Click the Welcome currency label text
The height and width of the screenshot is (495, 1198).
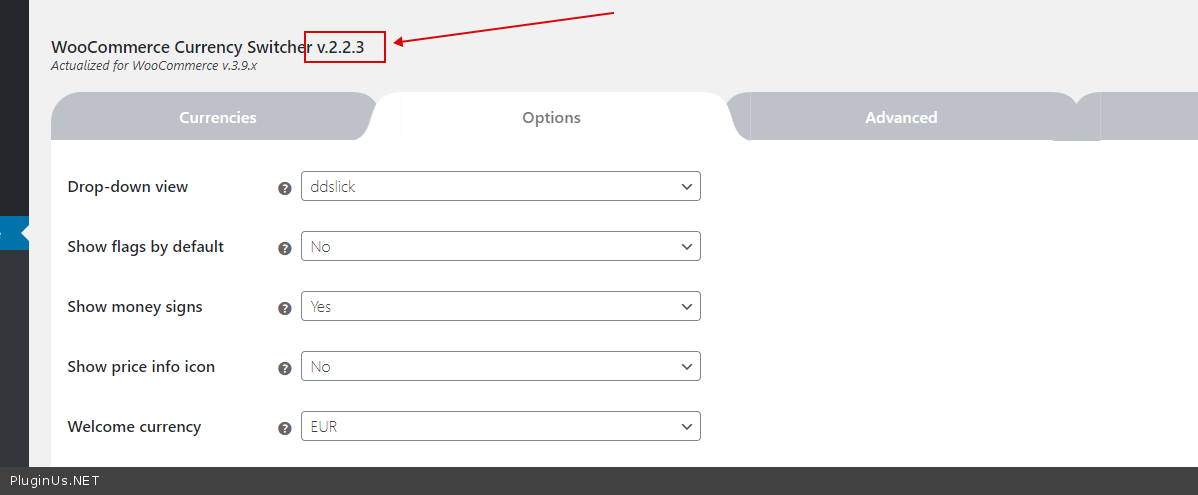pyautogui.click(x=134, y=427)
